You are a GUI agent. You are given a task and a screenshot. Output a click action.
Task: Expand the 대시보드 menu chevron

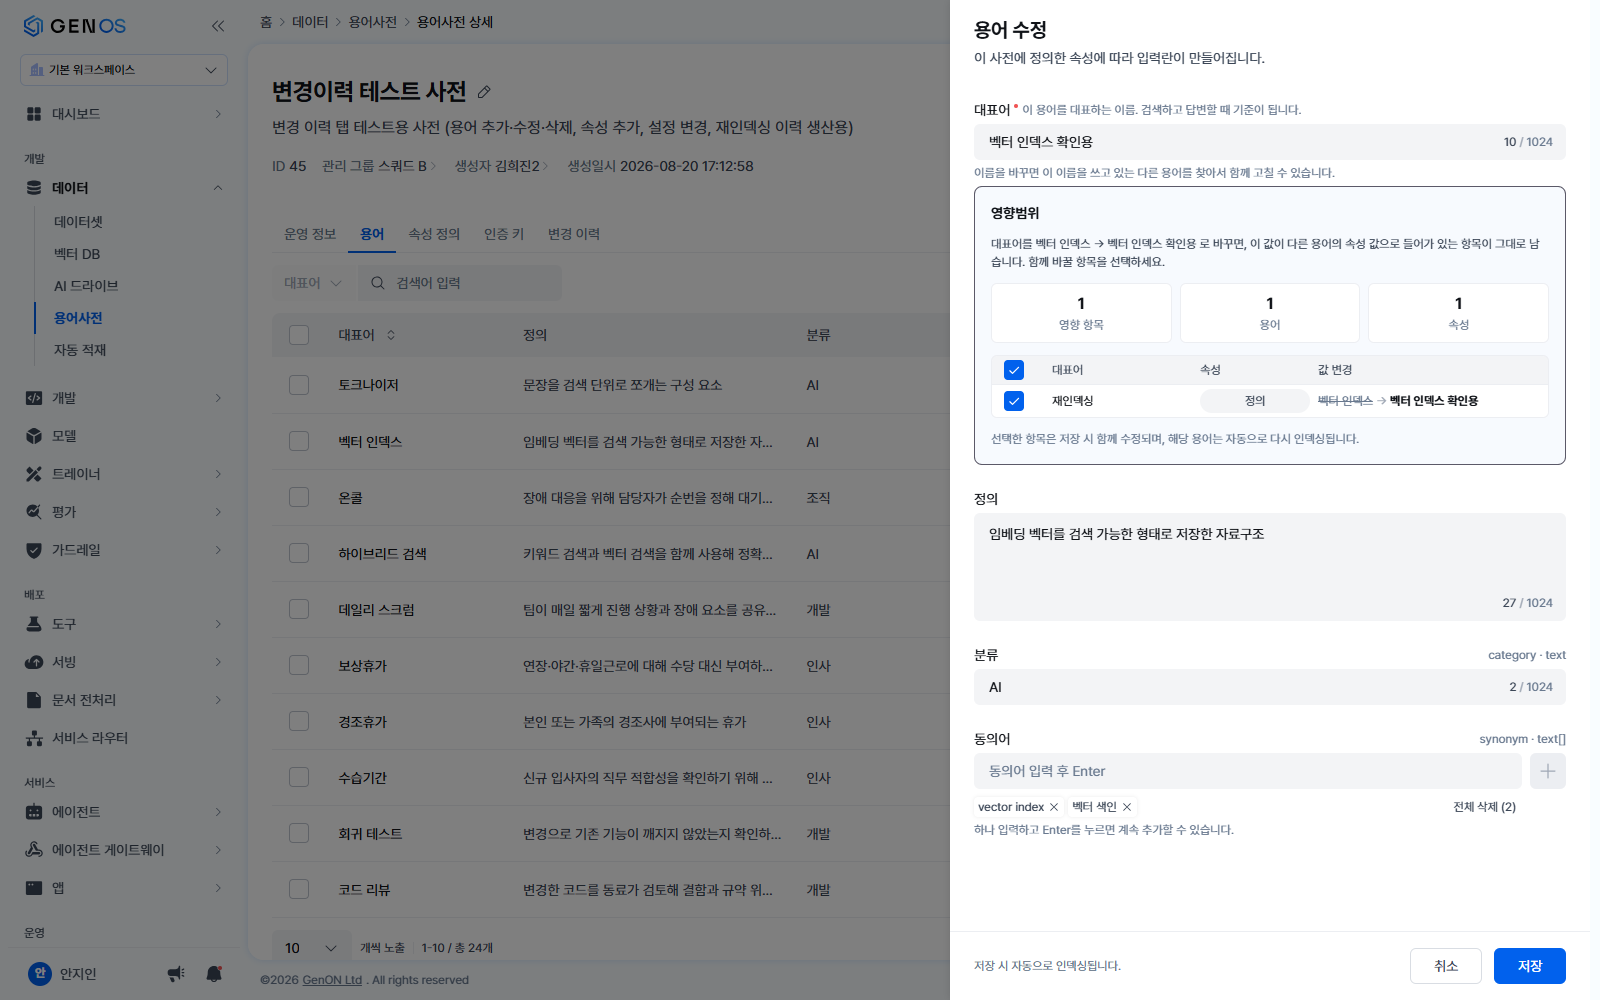click(218, 114)
